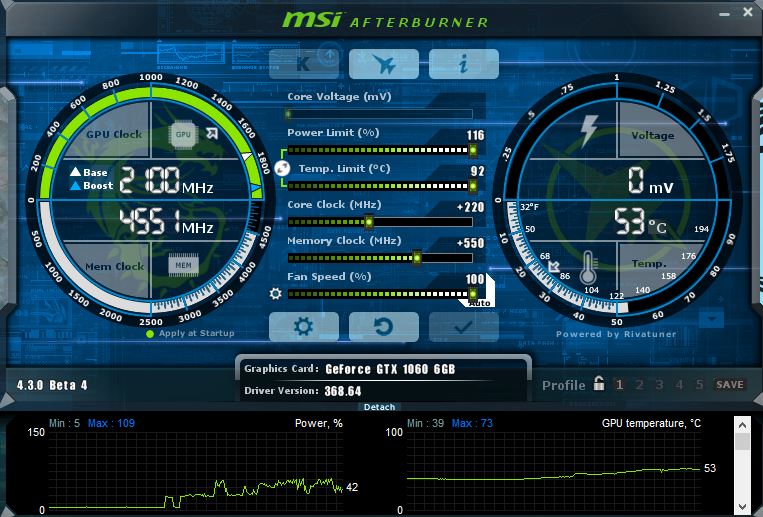Click the 4551 MHz memory clock reading

click(x=166, y=222)
